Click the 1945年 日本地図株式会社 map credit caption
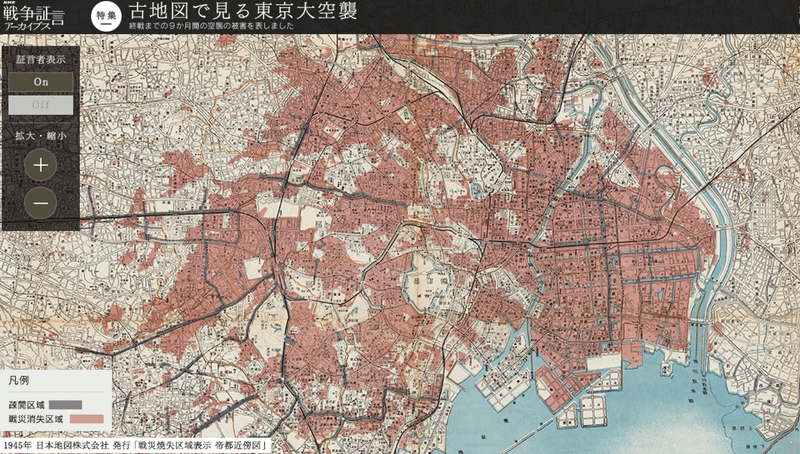This screenshot has height=454, width=800. 135,446
